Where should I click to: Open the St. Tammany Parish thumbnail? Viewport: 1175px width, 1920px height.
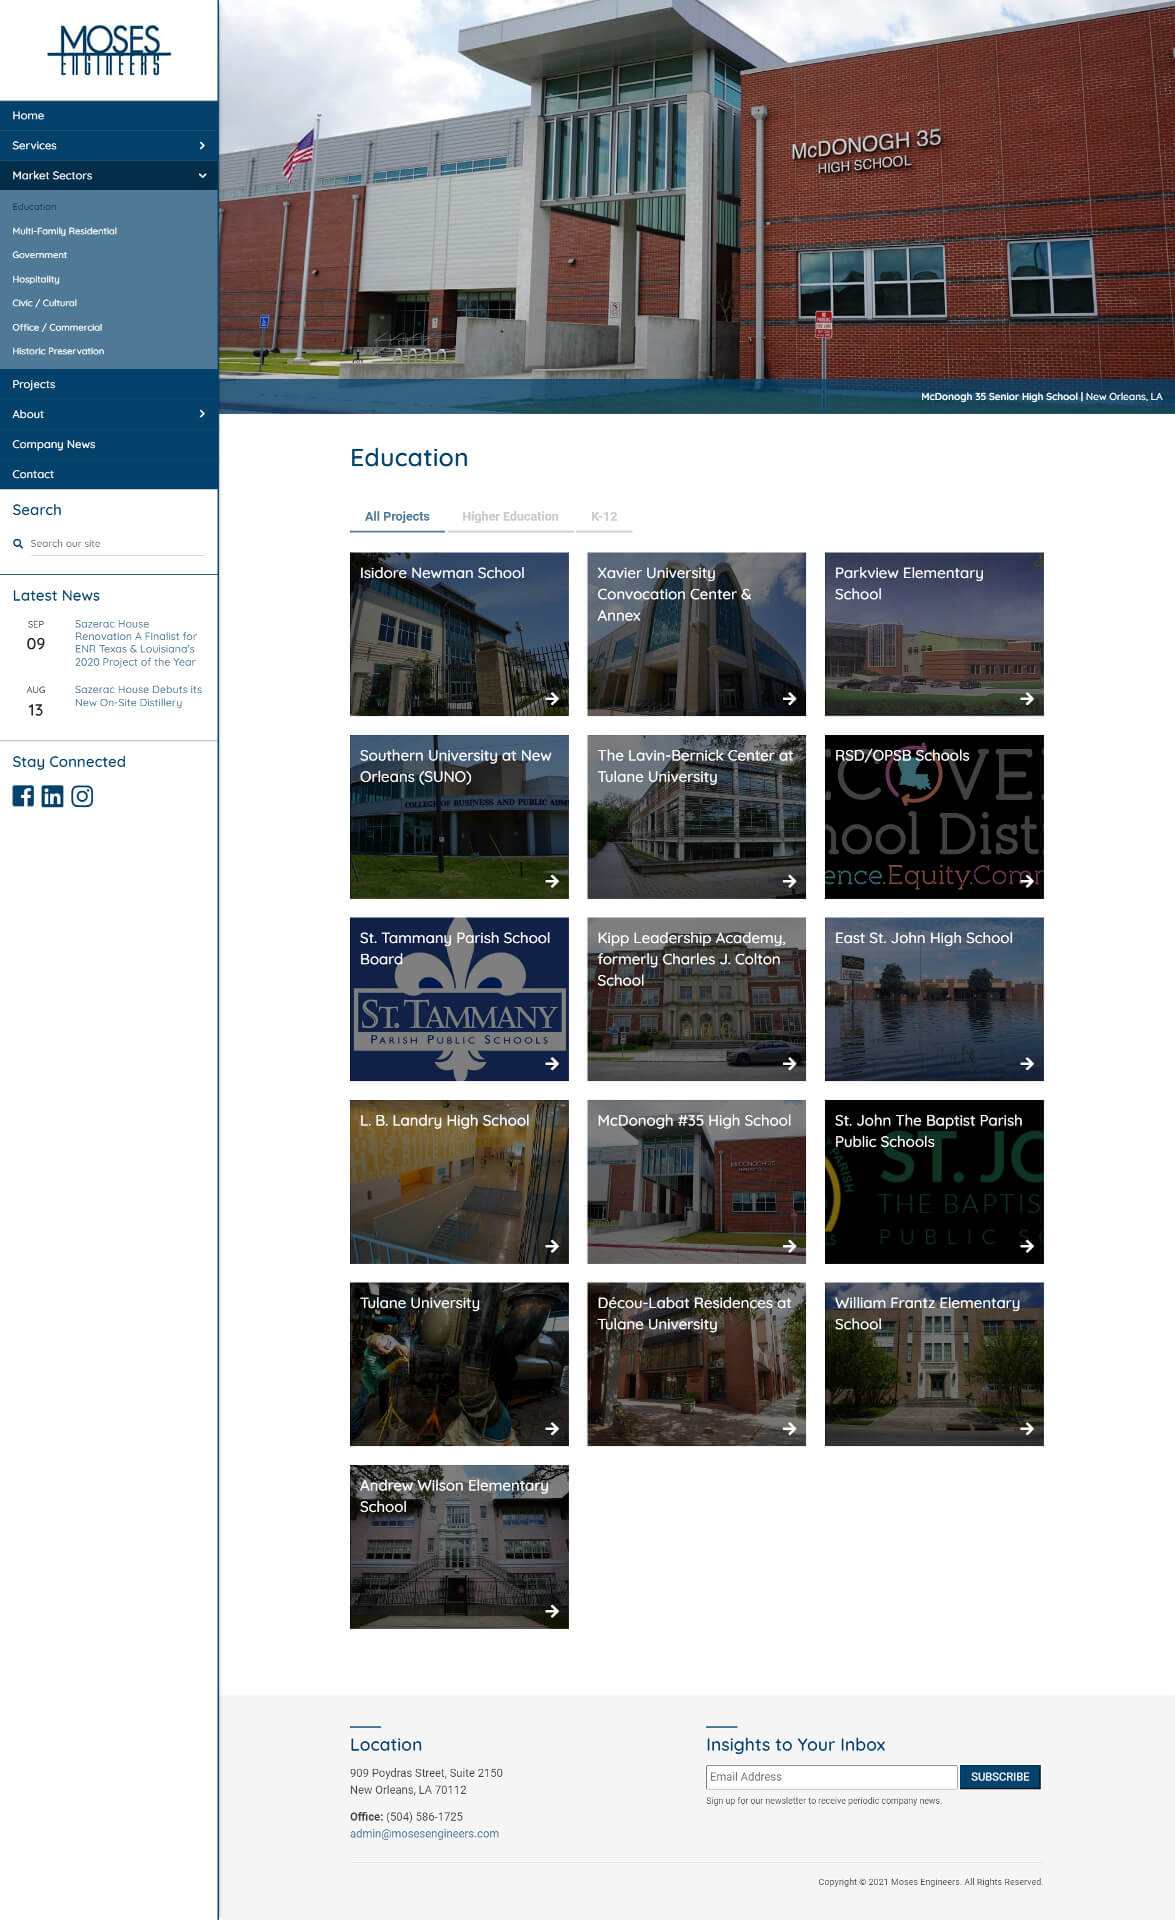click(x=459, y=999)
